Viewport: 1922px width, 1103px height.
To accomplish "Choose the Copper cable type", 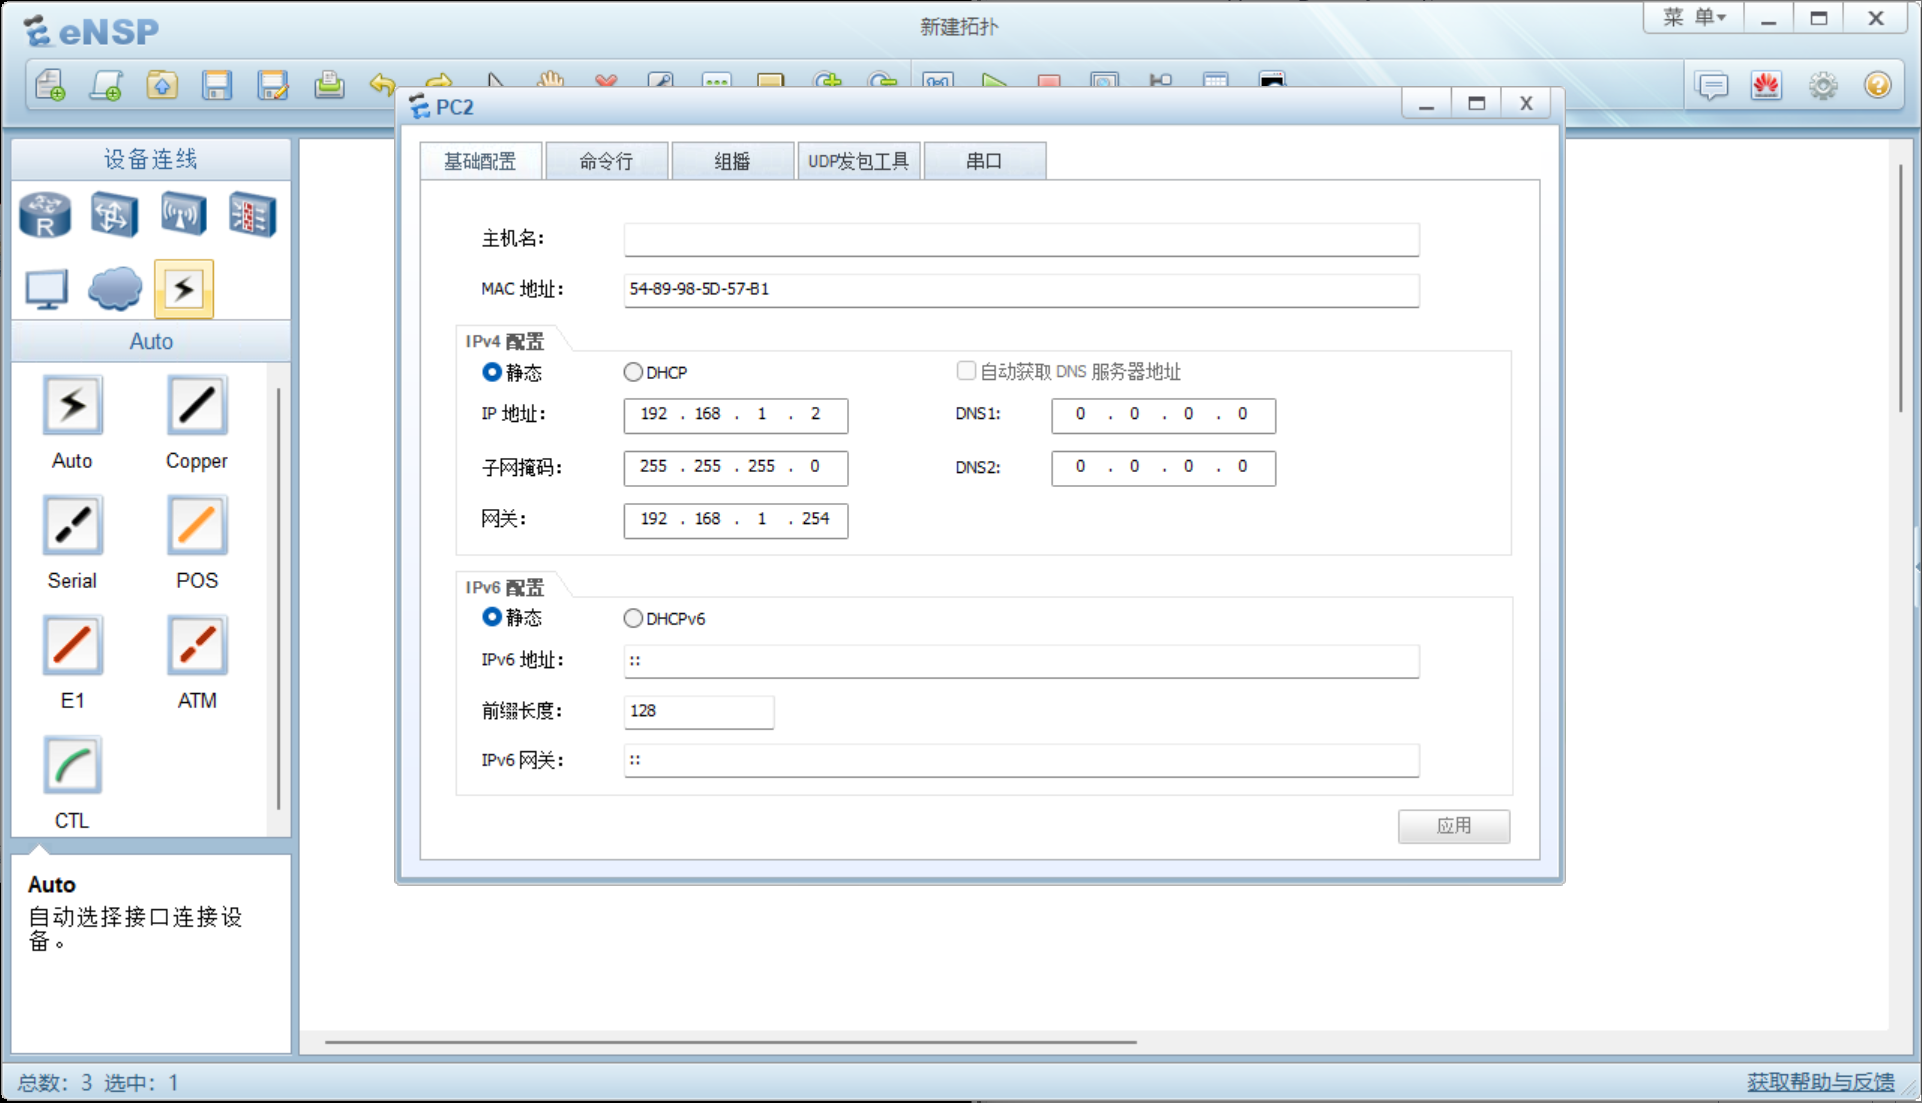I will click(x=197, y=406).
